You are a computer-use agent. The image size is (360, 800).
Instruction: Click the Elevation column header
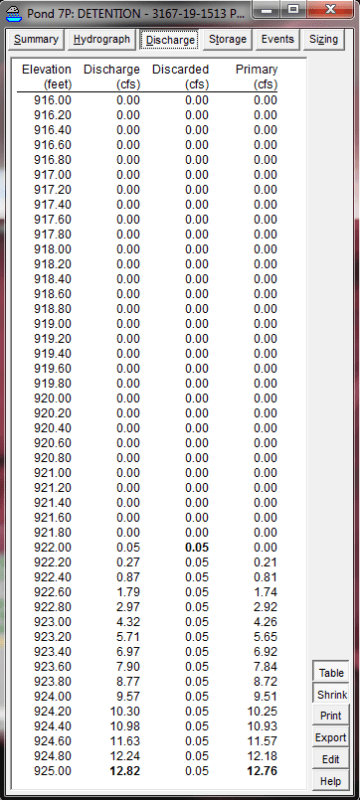point(46,77)
